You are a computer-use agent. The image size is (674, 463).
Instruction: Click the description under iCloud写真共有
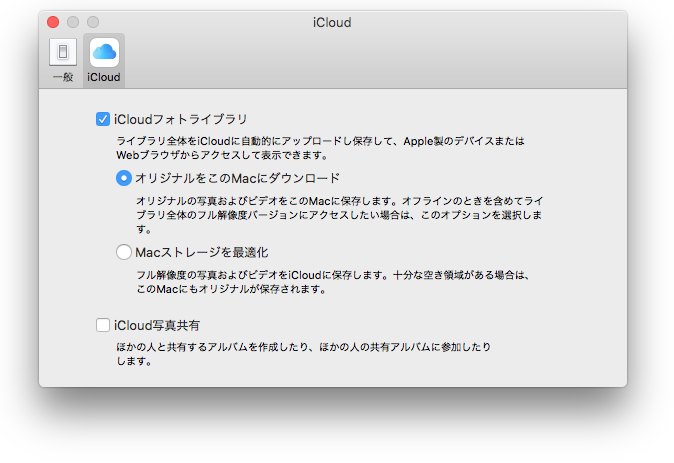300,354
